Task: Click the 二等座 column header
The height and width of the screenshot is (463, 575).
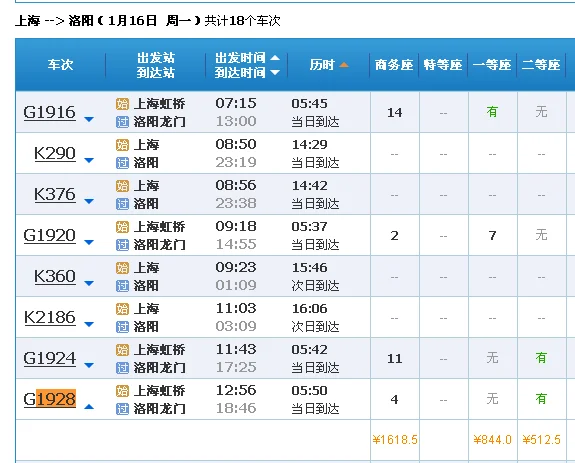Action: pos(541,65)
